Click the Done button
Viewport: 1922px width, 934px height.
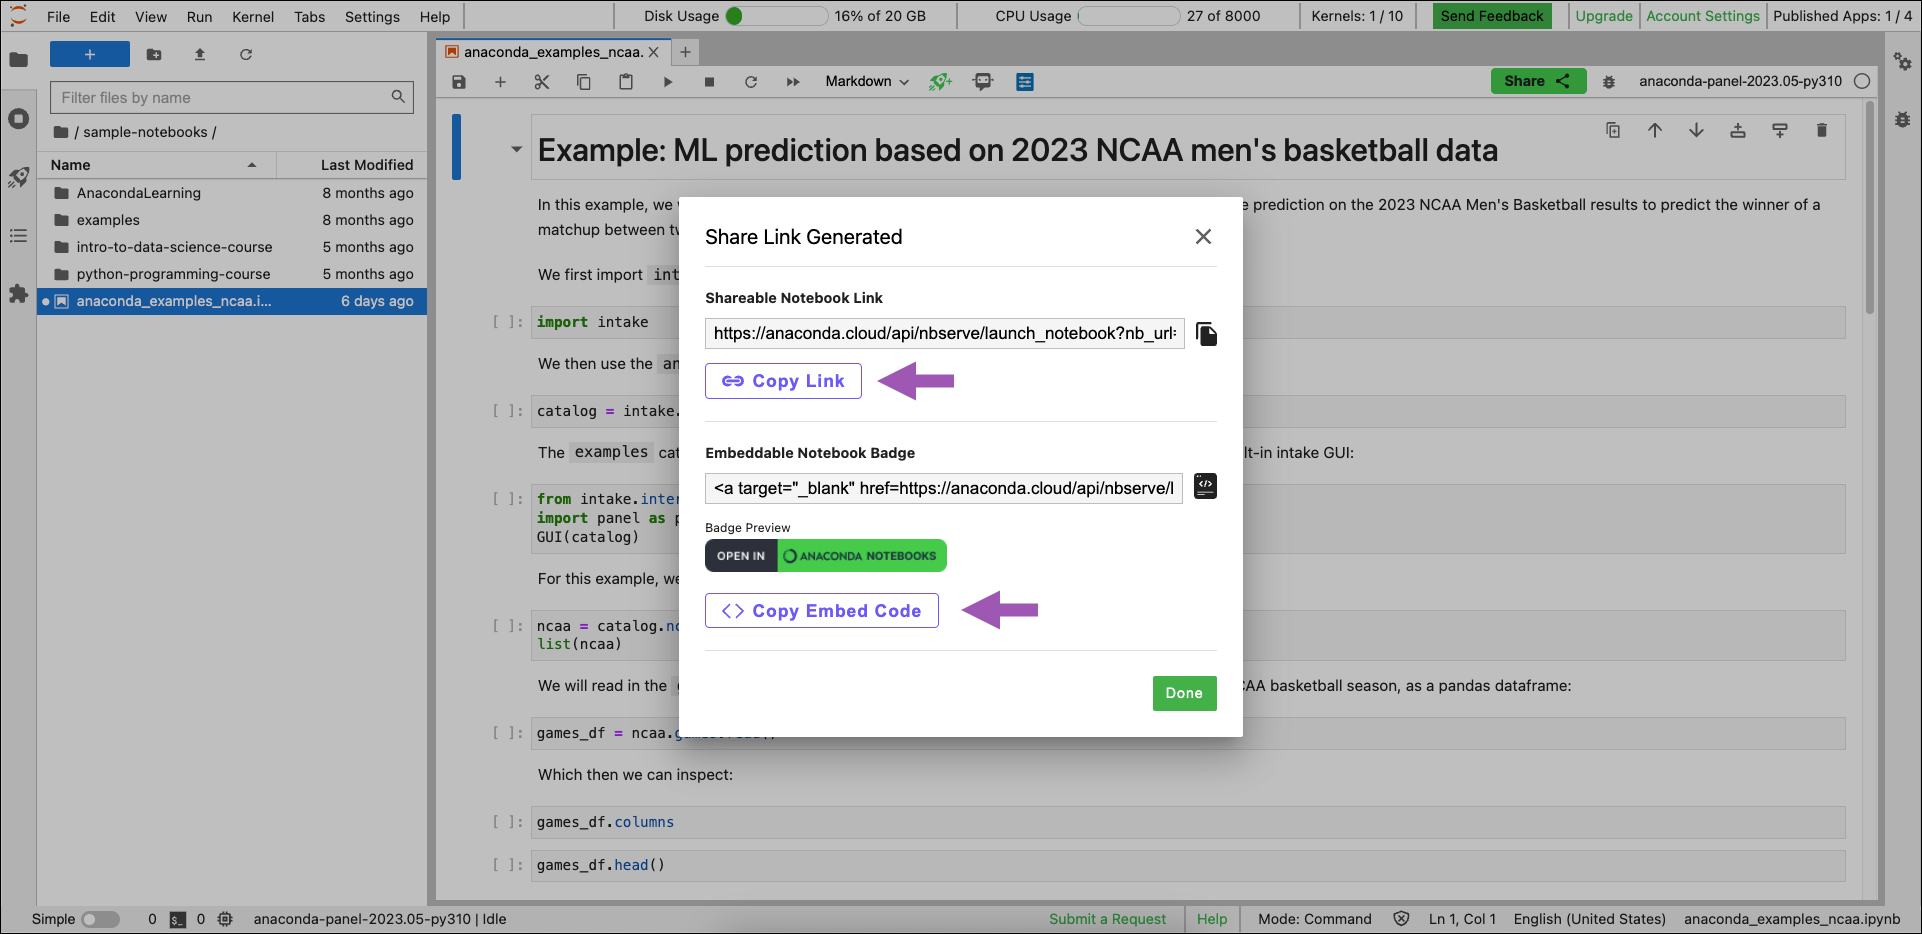point(1184,693)
